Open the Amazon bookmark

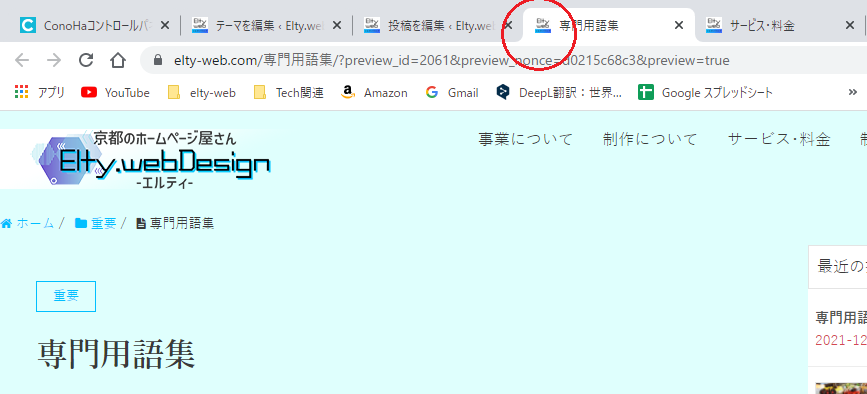(x=374, y=92)
